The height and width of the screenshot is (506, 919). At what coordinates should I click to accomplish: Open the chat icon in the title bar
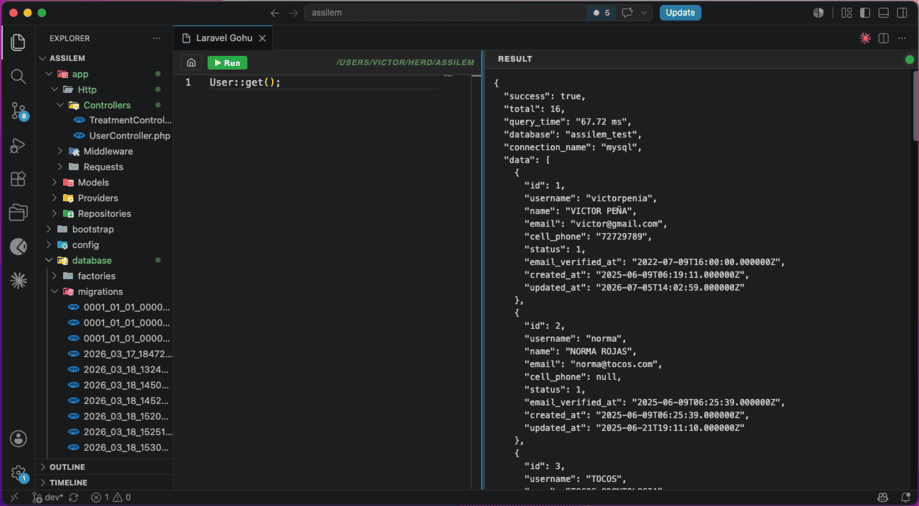(x=627, y=13)
